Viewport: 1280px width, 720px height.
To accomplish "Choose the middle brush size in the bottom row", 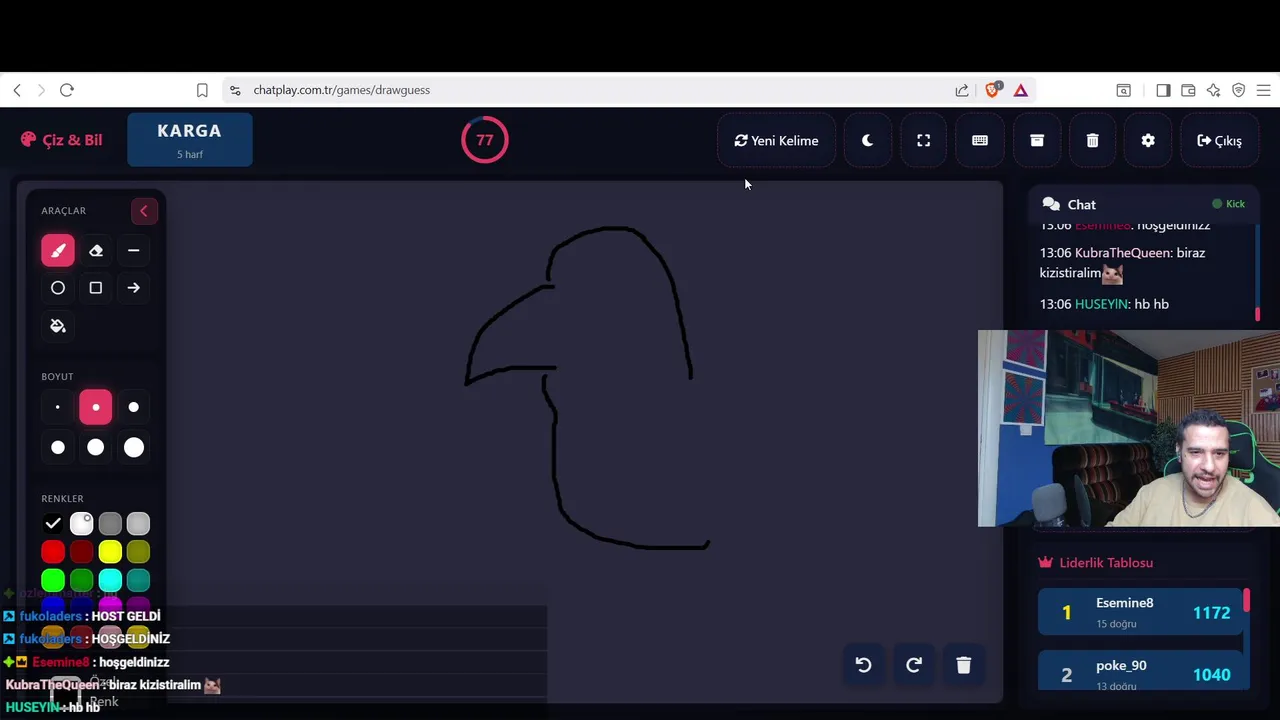I will (x=96, y=447).
